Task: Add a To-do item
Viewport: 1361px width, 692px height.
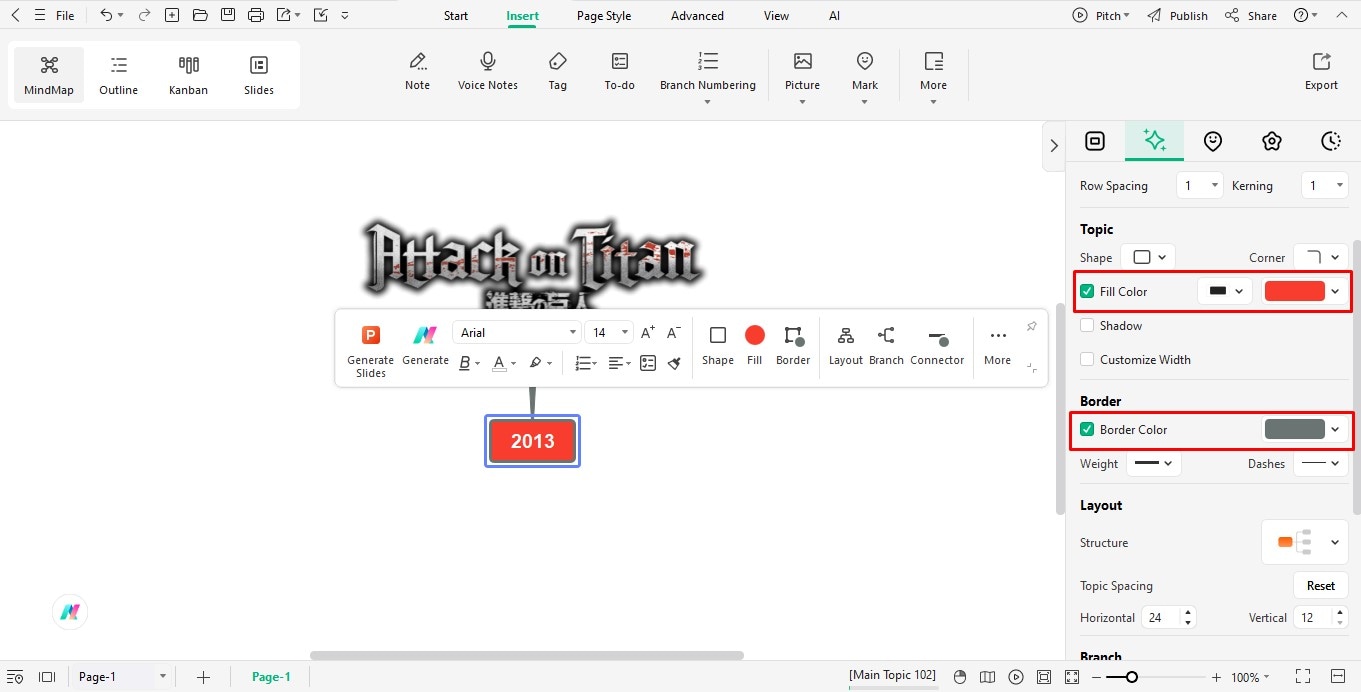Action: (620, 71)
